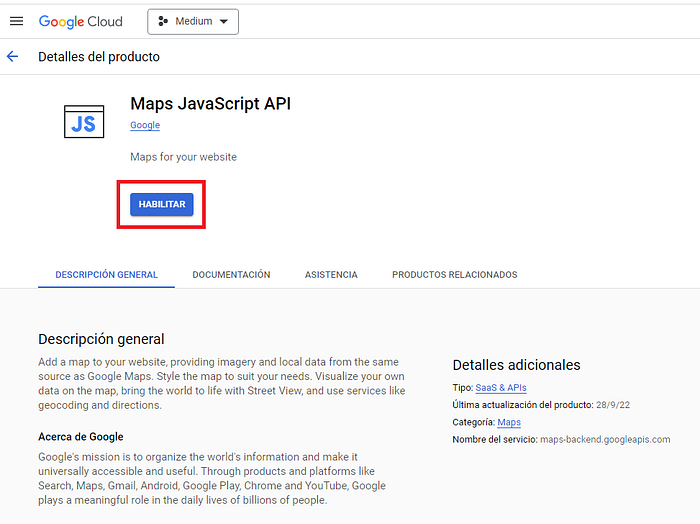Select the Maps JavaScript API title

[x=210, y=104]
